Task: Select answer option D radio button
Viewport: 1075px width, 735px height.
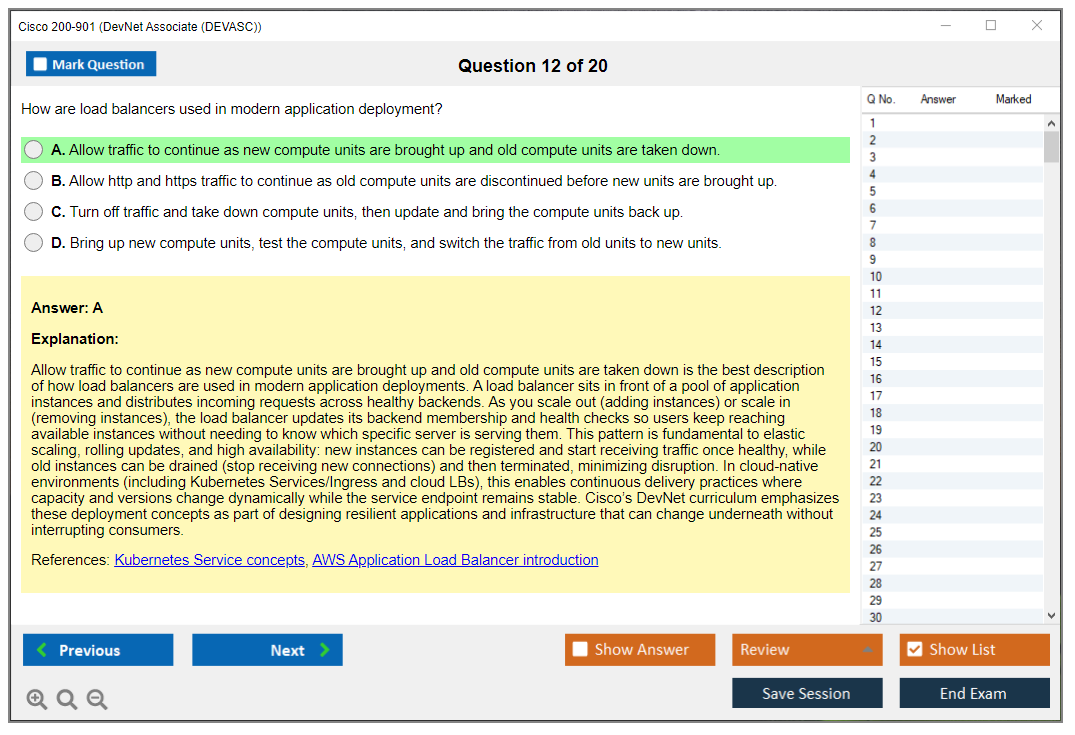Action: coord(34,243)
